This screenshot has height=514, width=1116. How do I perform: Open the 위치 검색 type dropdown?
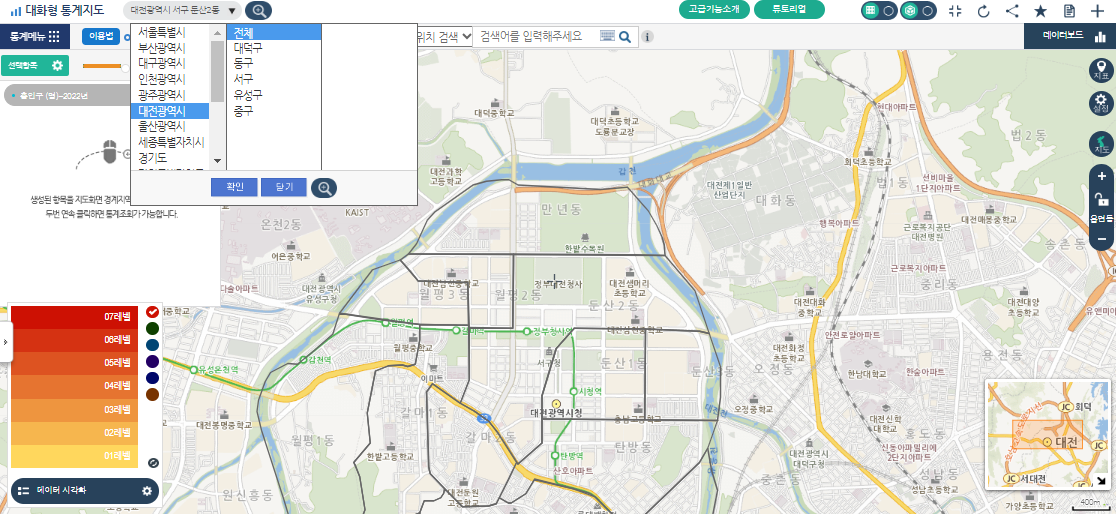coord(443,36)
